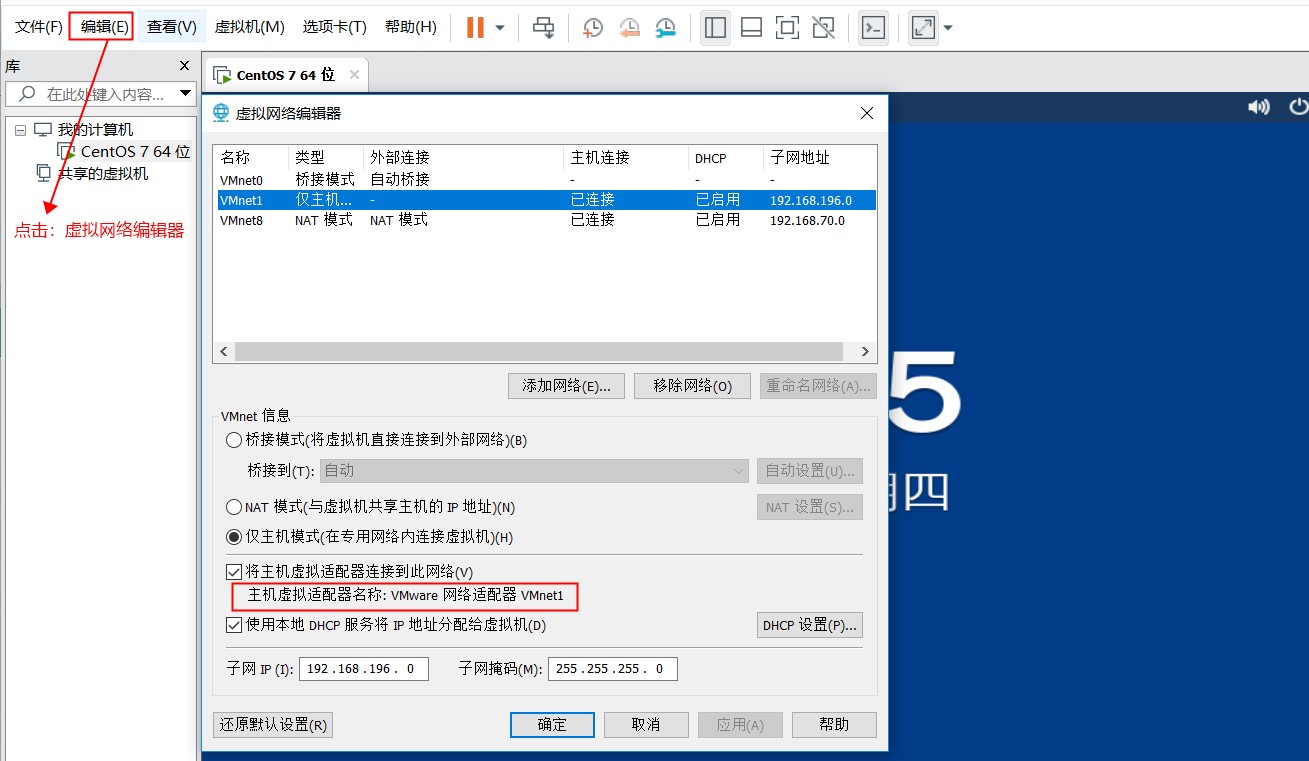Image resolution: width=1309 pixels, height=761 pixels.
Task: Click the network list scrollbar right arrow
Action: click(866, 352)
